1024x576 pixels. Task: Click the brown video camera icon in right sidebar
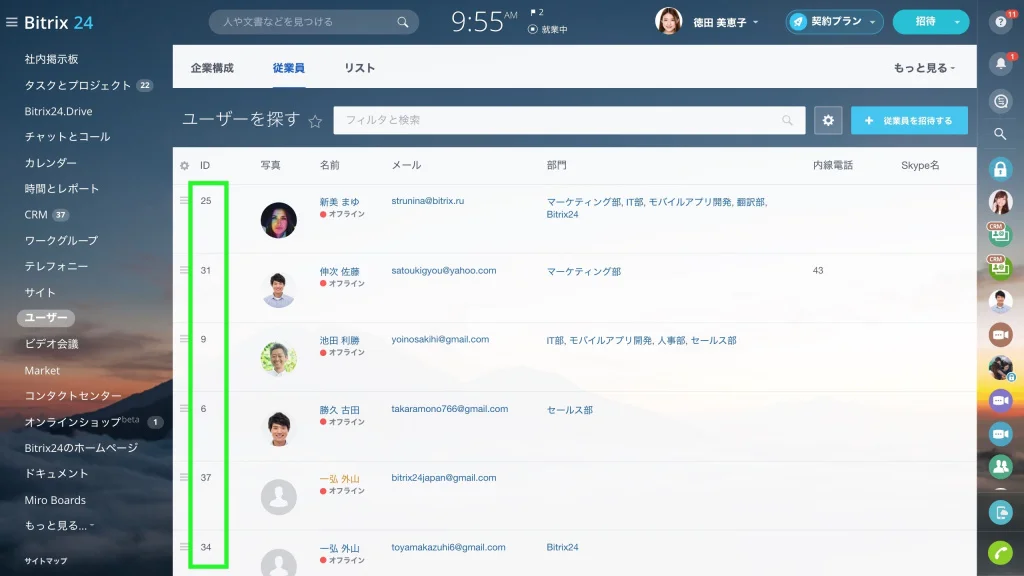click(x=1000, y=334)
